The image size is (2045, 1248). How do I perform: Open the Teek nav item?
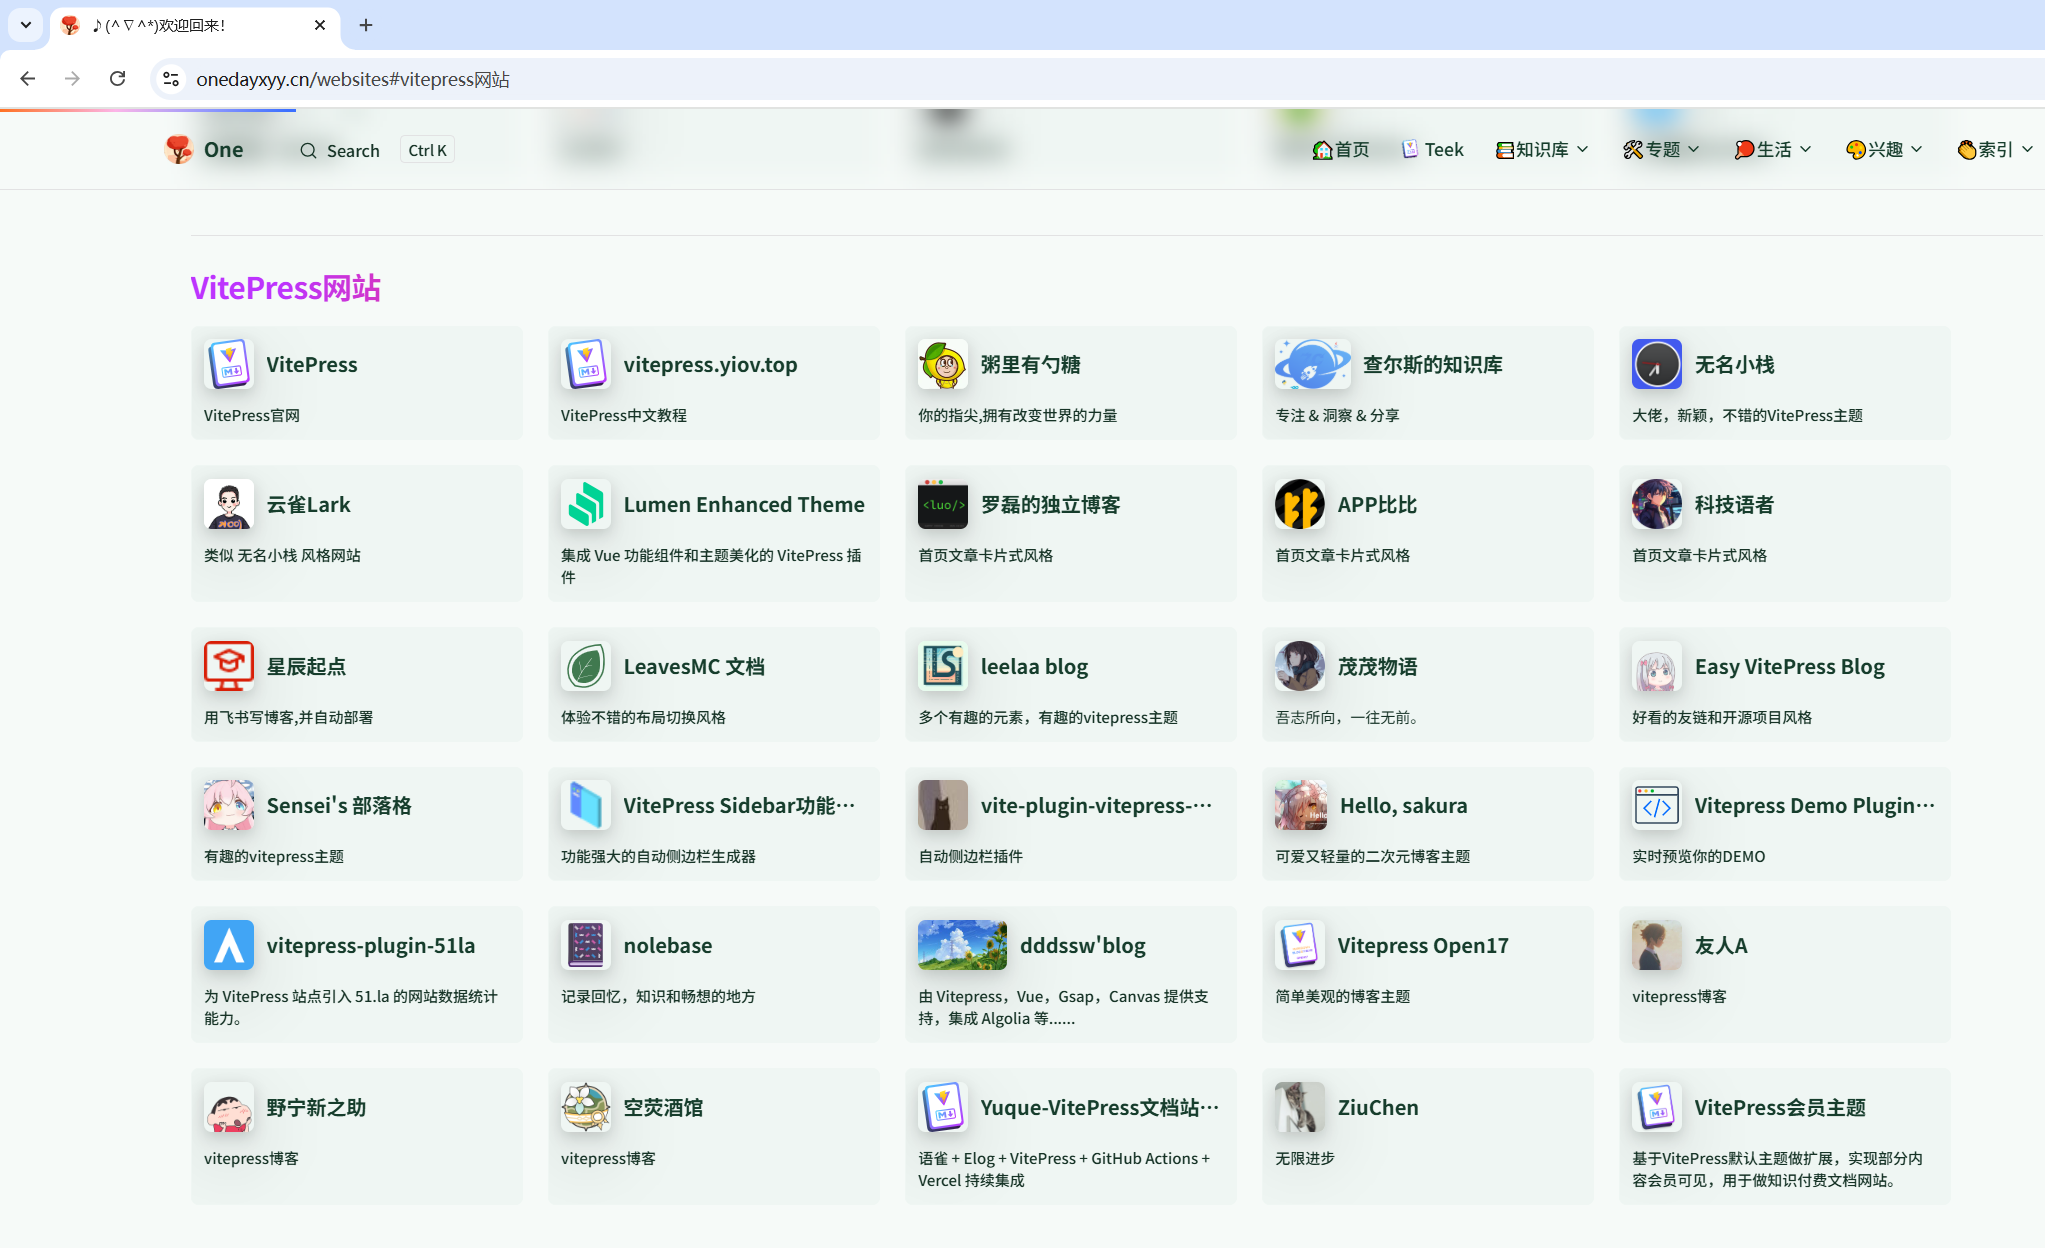coord(1432,149)
